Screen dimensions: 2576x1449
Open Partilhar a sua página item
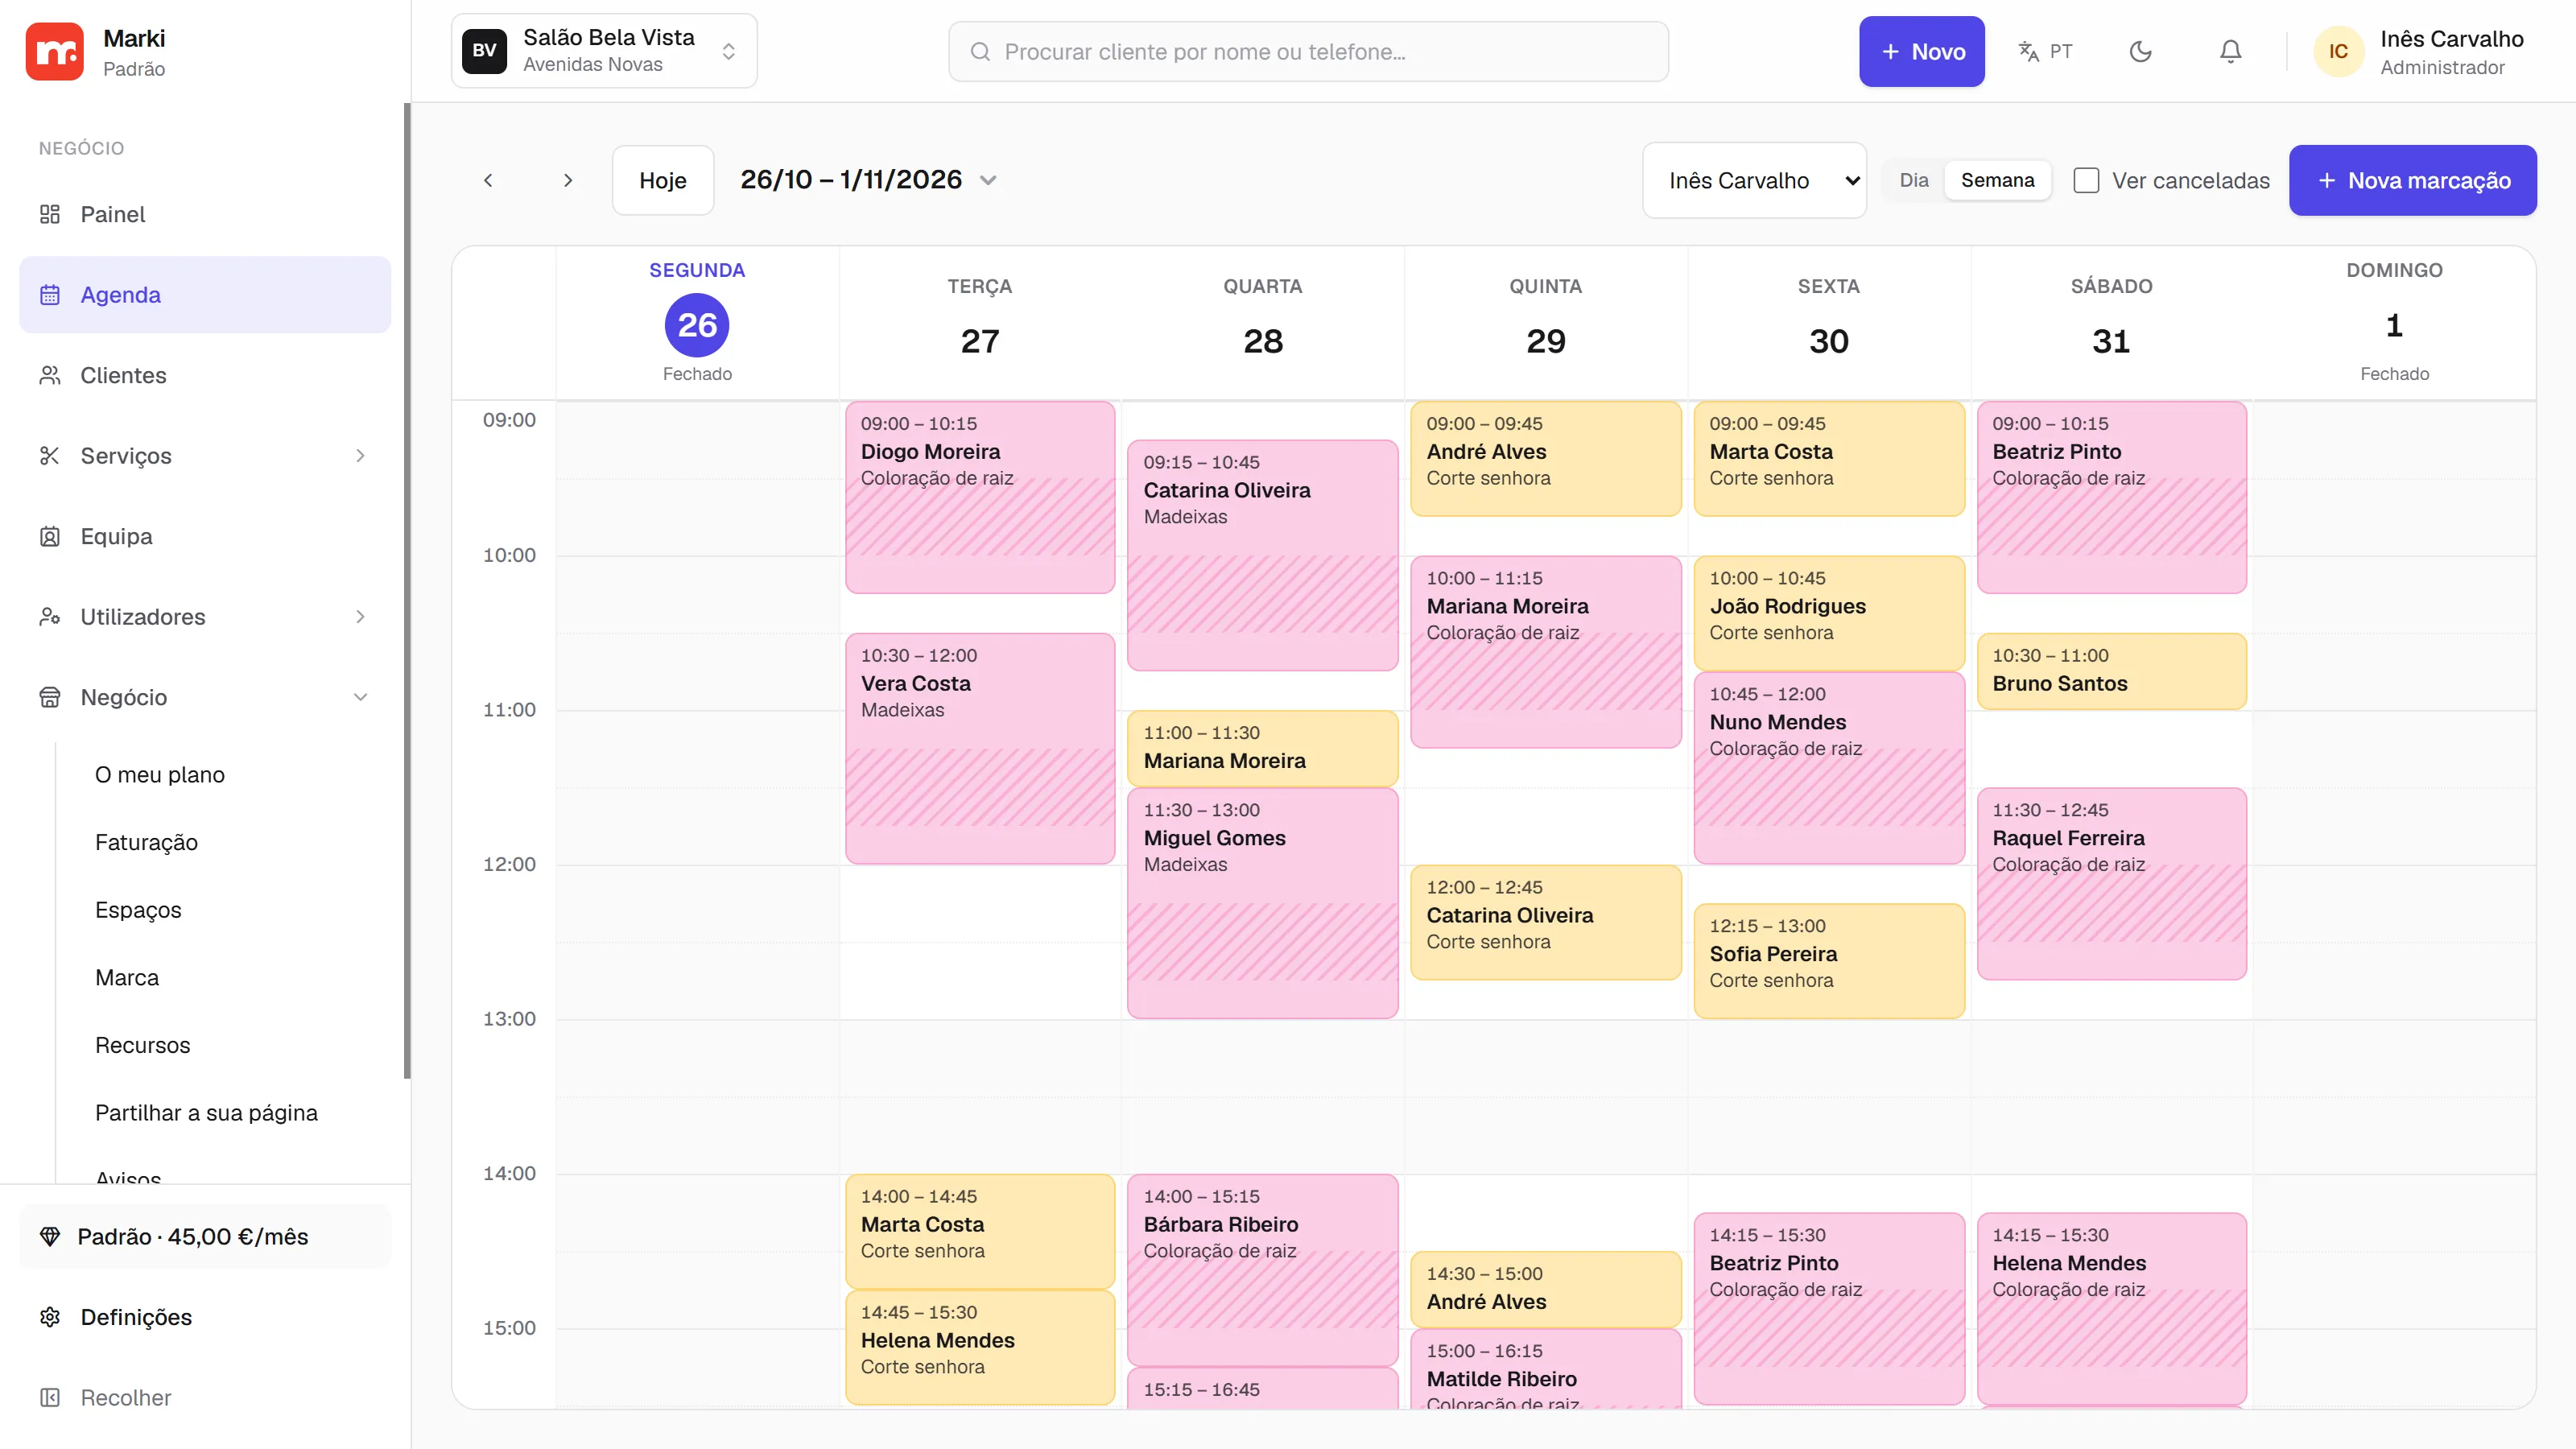(x=206, y=1113)
